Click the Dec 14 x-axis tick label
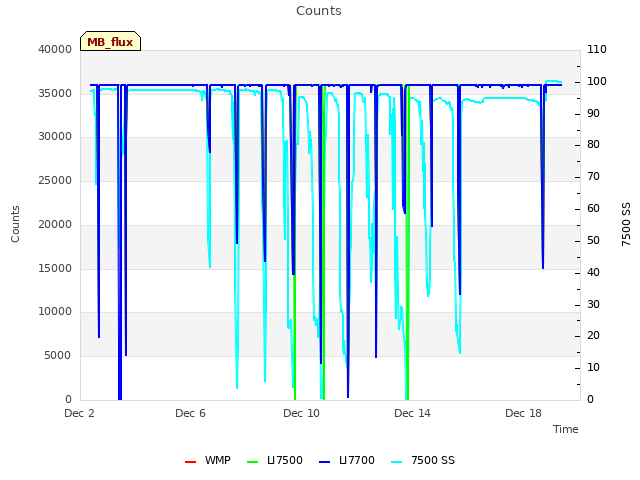 point(412,413)
